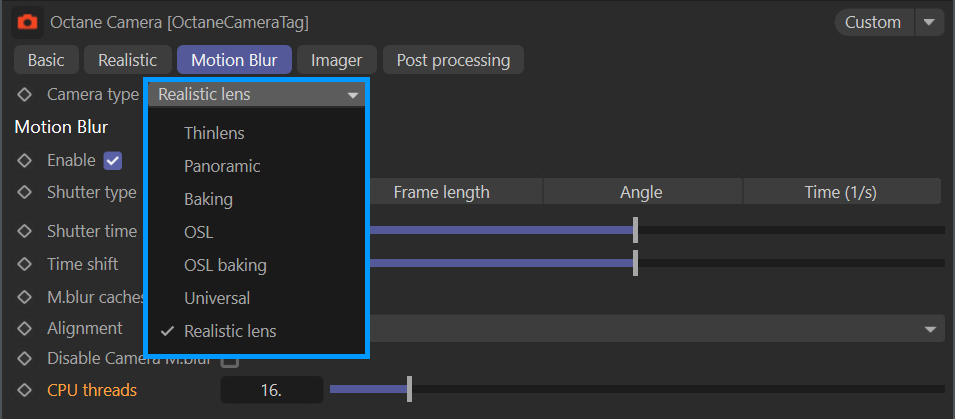Click keyframe diamond beside Camera type
955x419 pixels.
[x=25, y=95]
